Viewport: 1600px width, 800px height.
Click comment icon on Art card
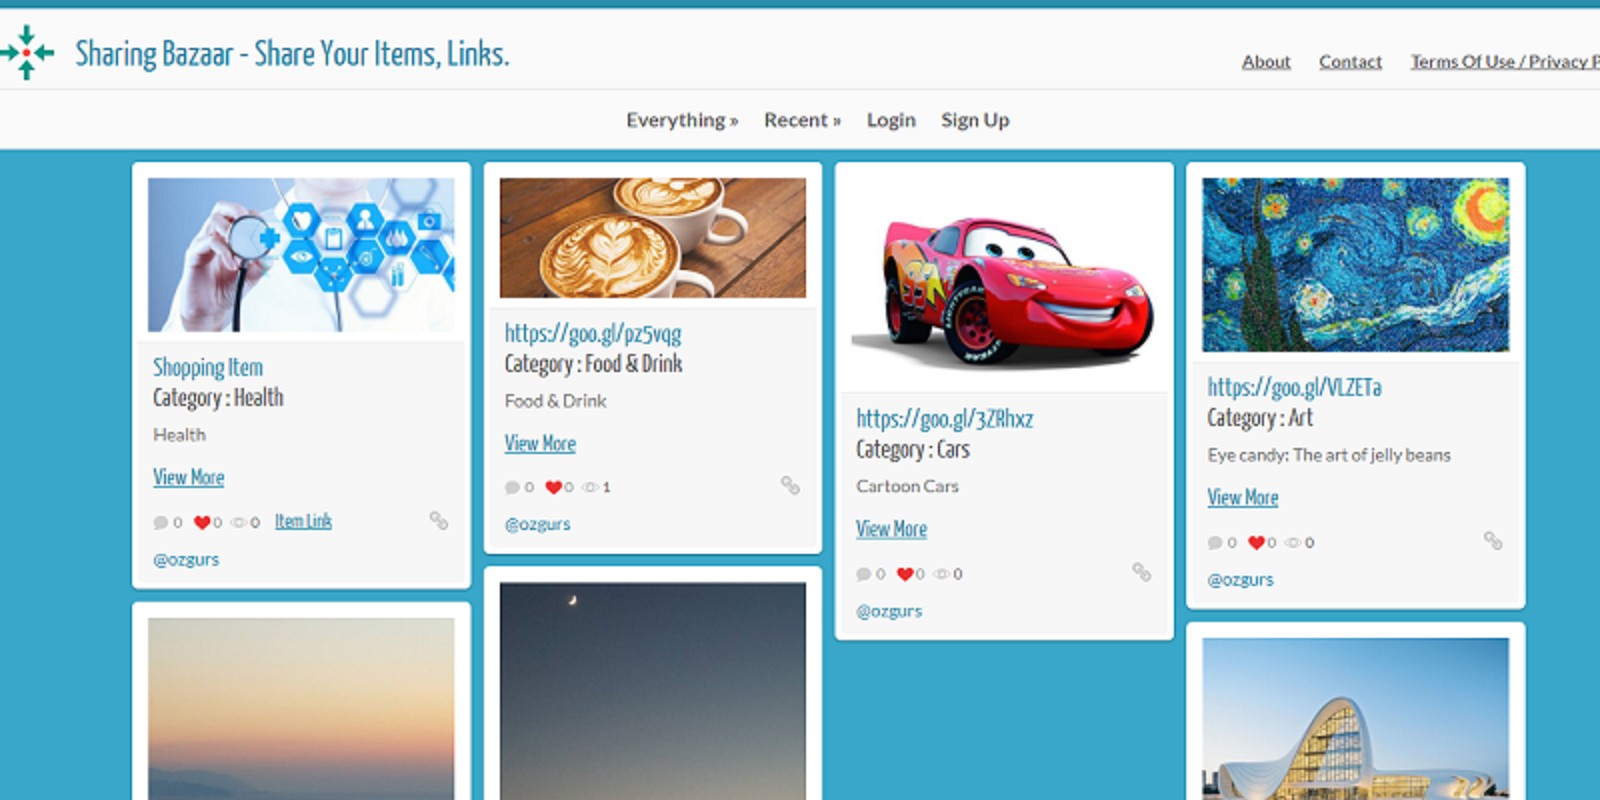1215,542
